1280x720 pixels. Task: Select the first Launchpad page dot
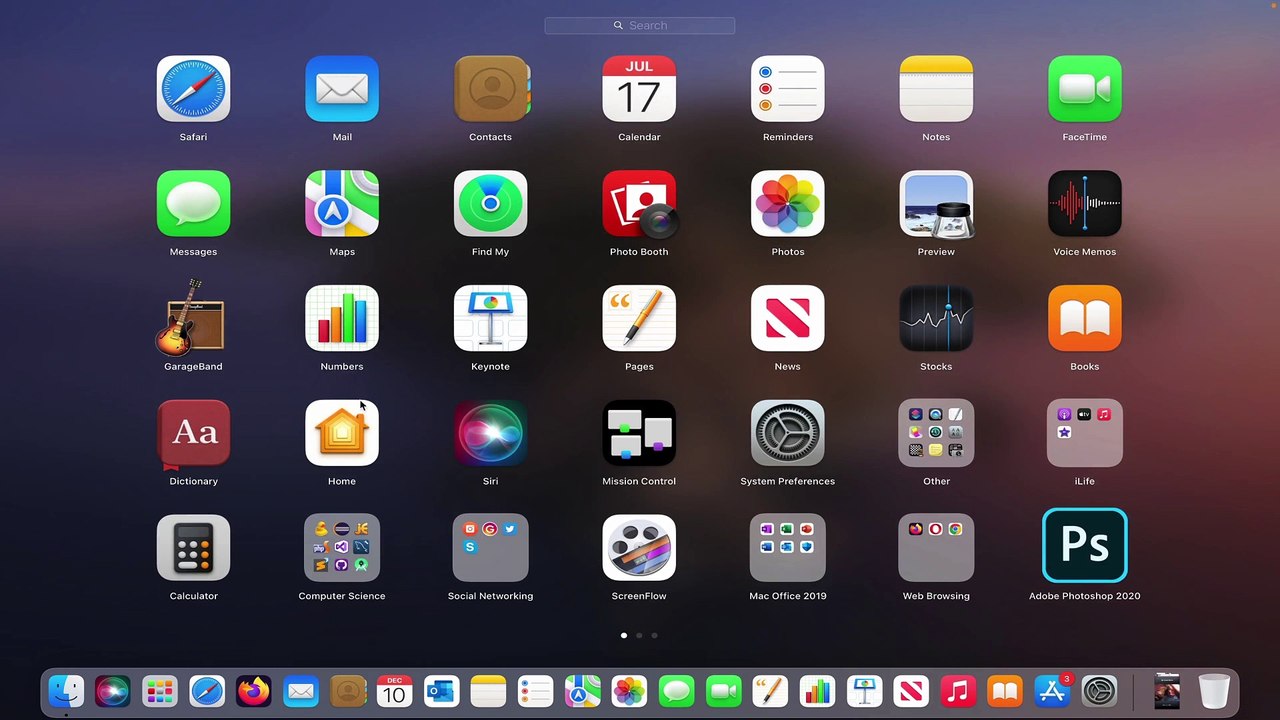pos(624,635)
